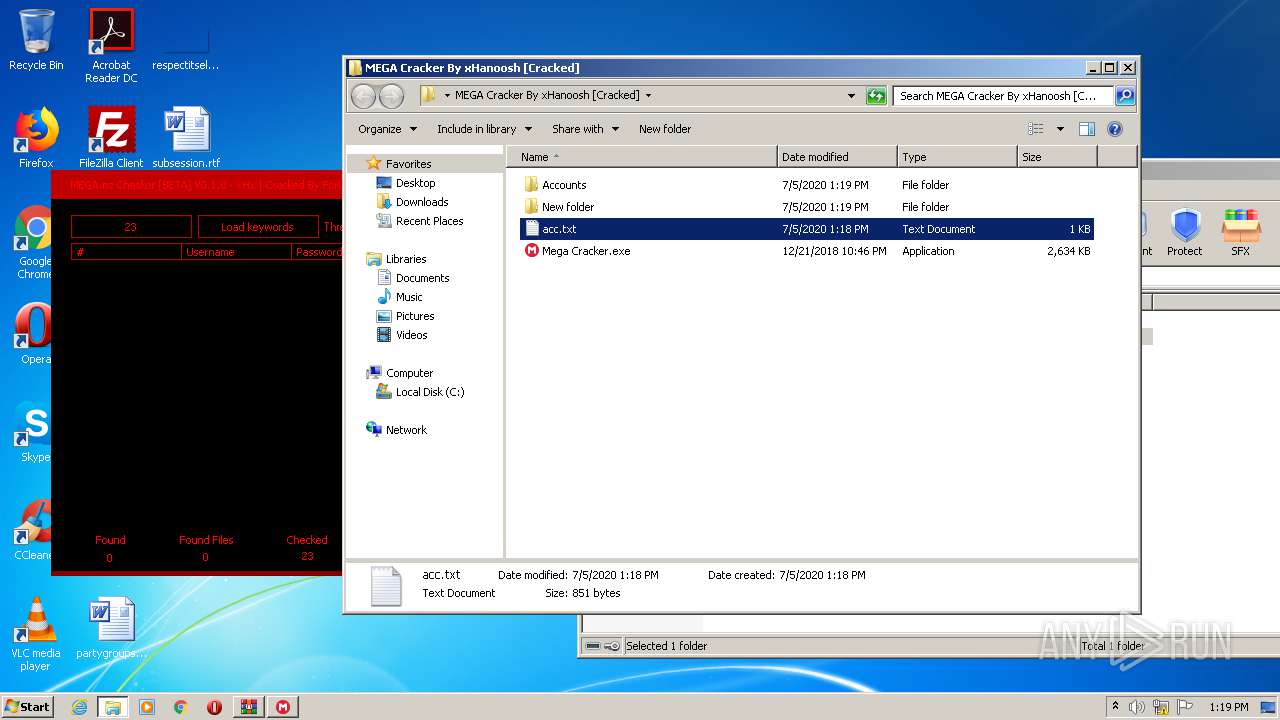Open Internet Explorer from taskbar
The width and height of the screenshot is (1280, 720).
pyautogui.click(x=79, y=707)
